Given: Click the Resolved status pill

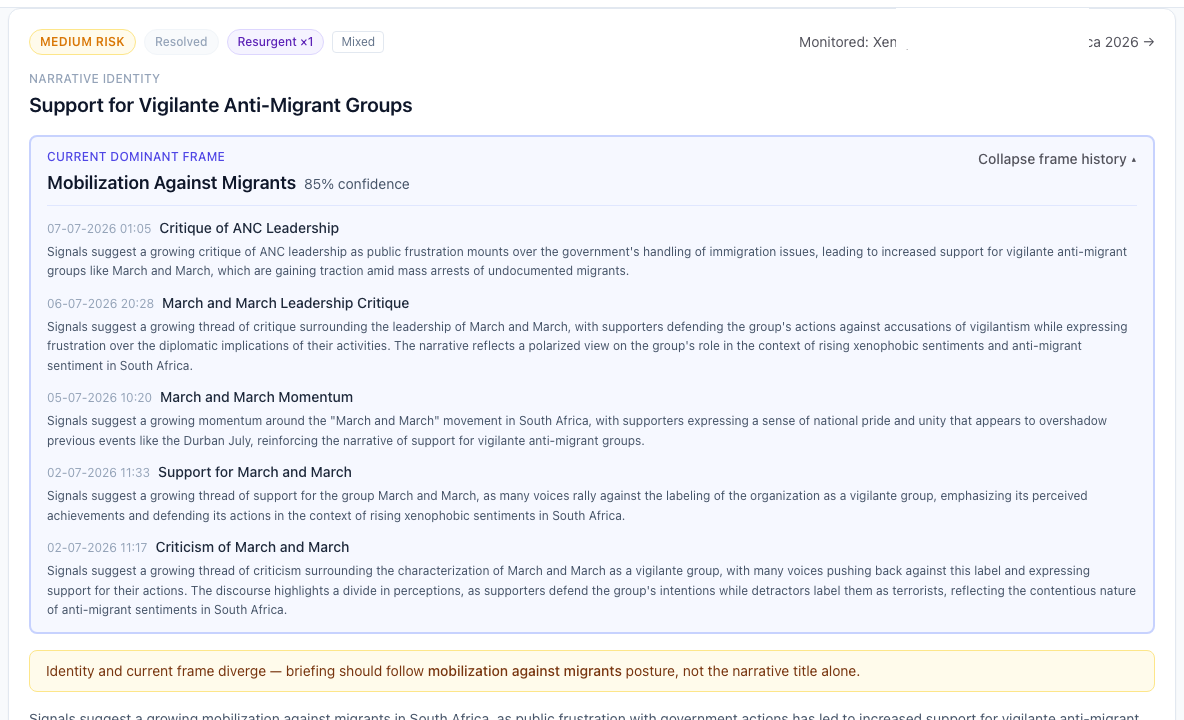Looking at the screenshot, I should [x=181, y=42].
